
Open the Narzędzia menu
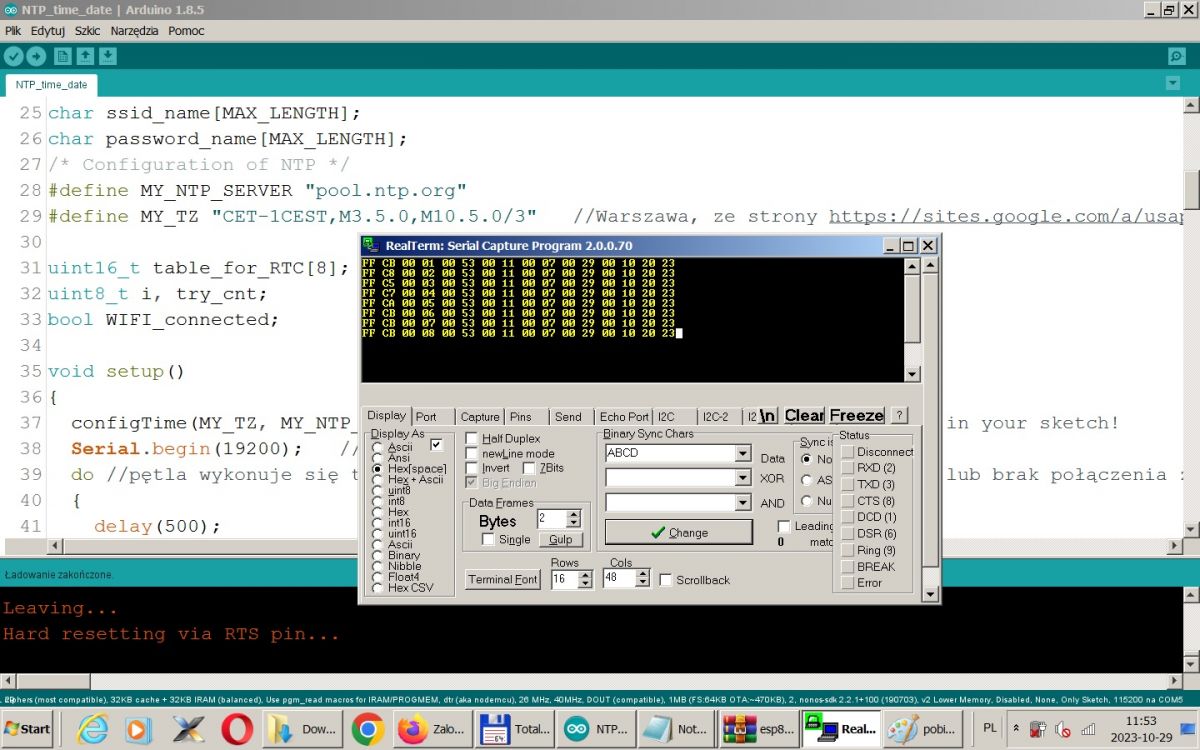click(135, 31)
